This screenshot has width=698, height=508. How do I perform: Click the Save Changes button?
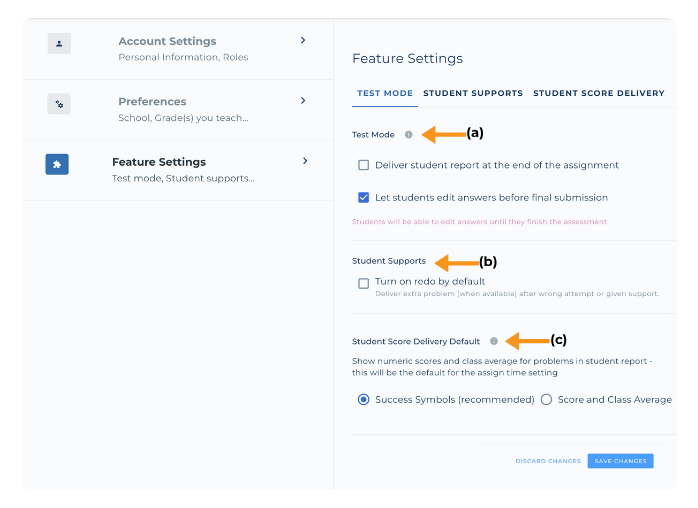click(x=620, y=461)
